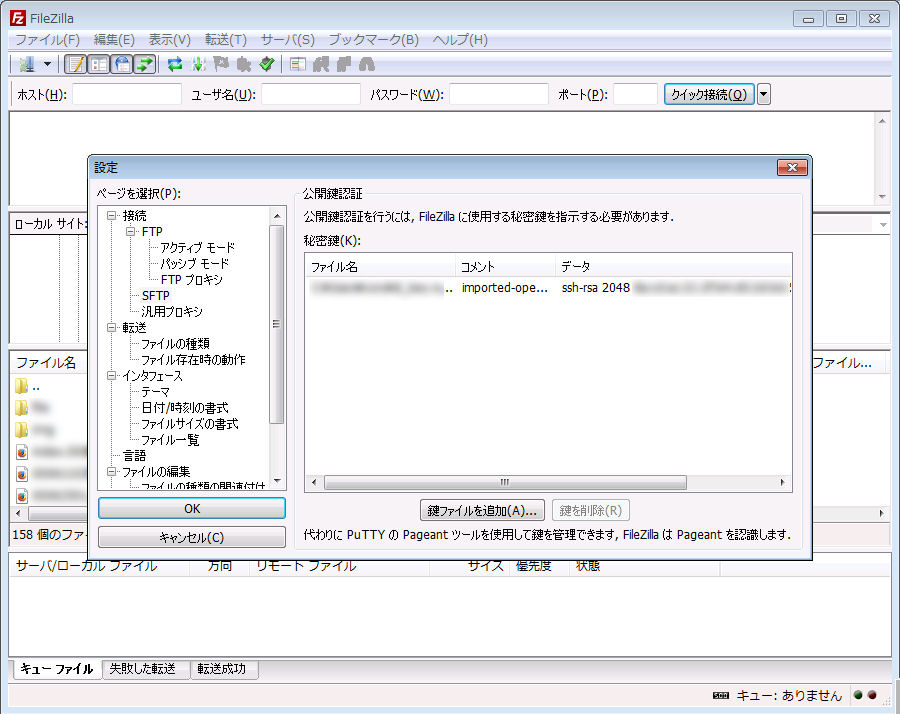The height and width of the screenshot is (714, 900).
Task: Switch to the キュー ファイル tab
Action: click(x=57, y=669)
